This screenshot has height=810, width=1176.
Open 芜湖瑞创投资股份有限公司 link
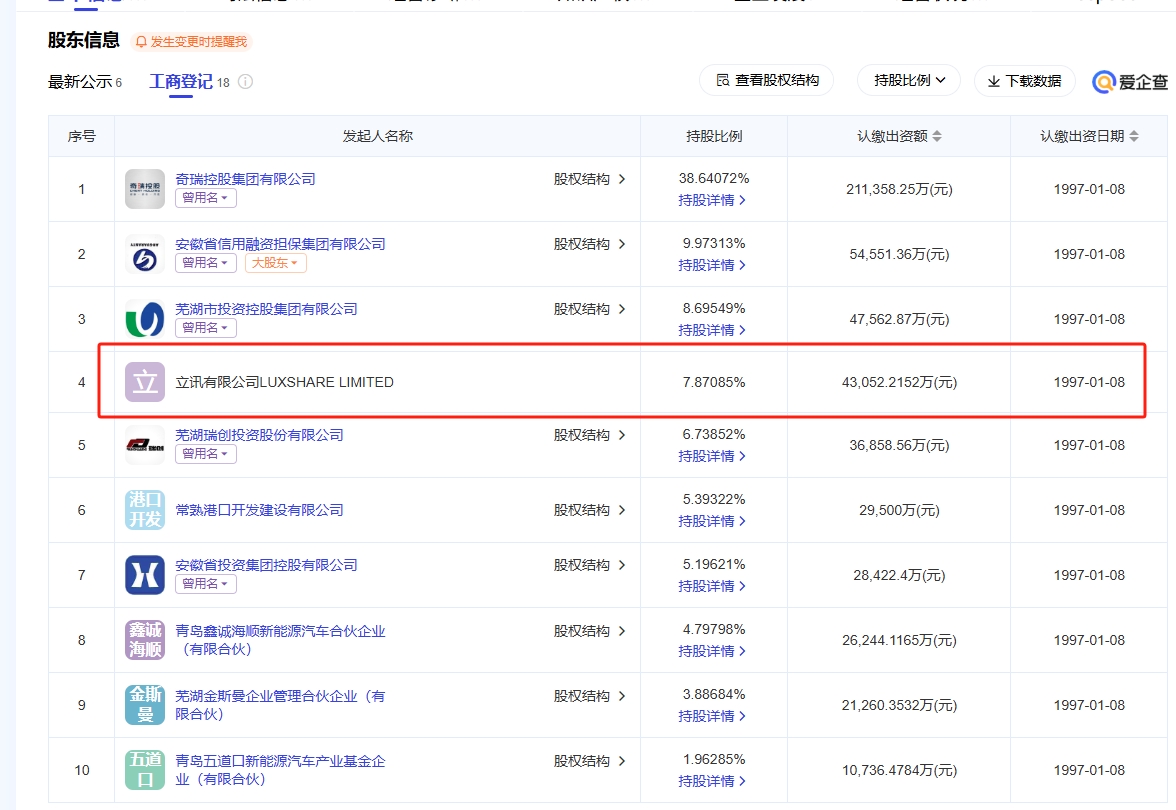coord(260,435)
